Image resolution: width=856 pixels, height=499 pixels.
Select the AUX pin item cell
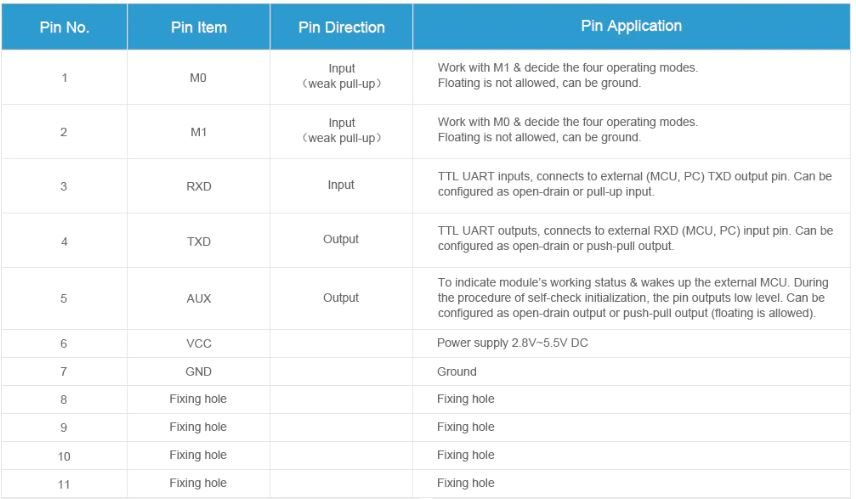point(198,299)
